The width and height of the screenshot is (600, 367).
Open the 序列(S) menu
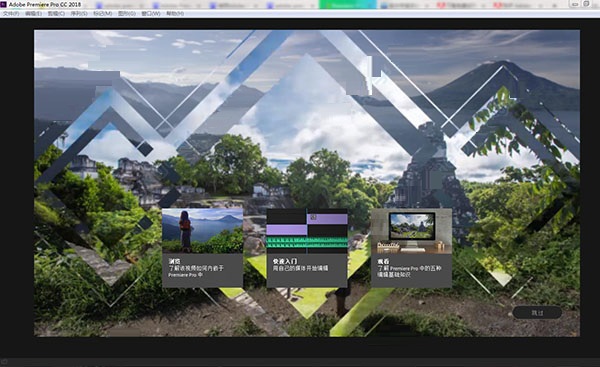pos(79,13)
